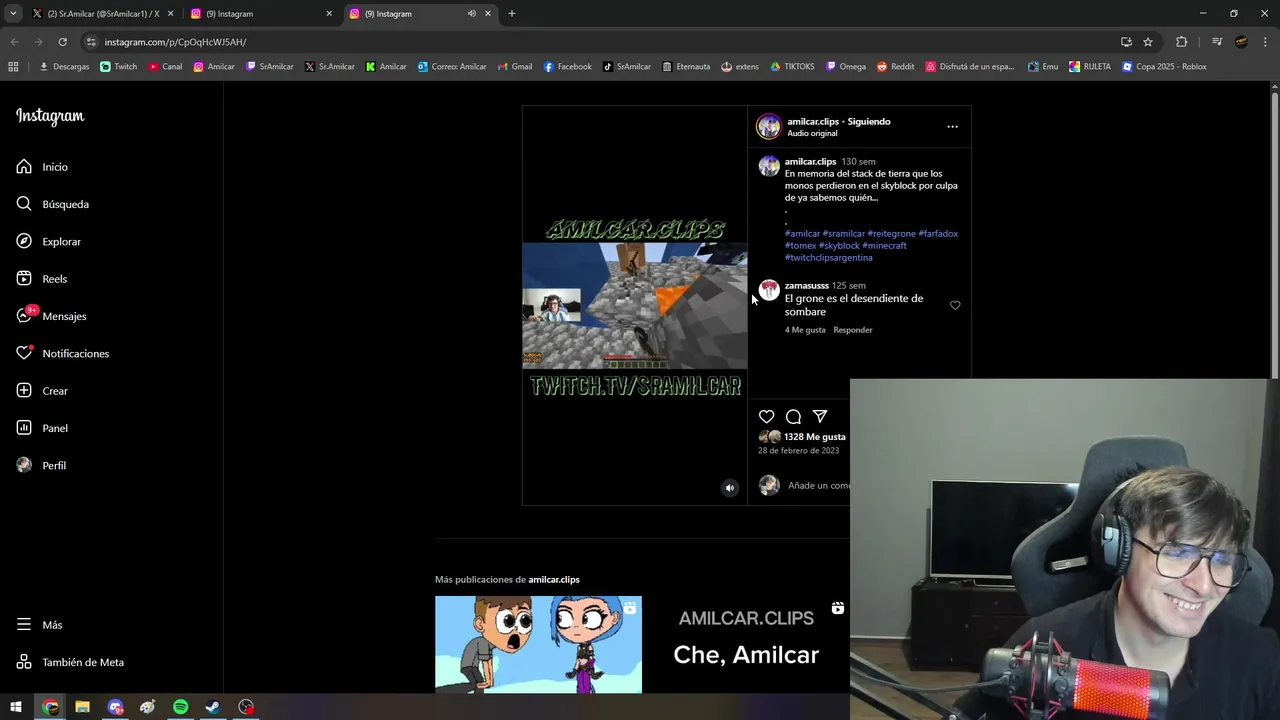Open the install app icon in the address bar
The width and height of the screenshot is (1280, 720).
click(1126, 42)
